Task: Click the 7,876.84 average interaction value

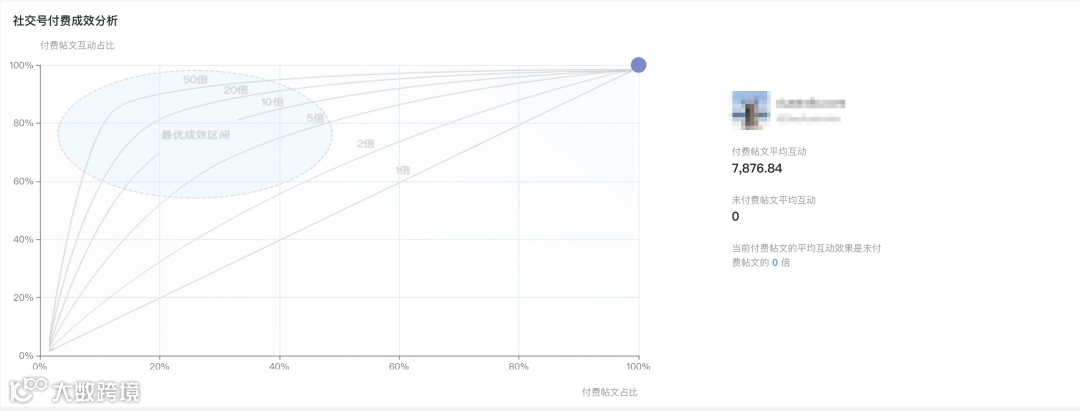Action: [757, 168]
